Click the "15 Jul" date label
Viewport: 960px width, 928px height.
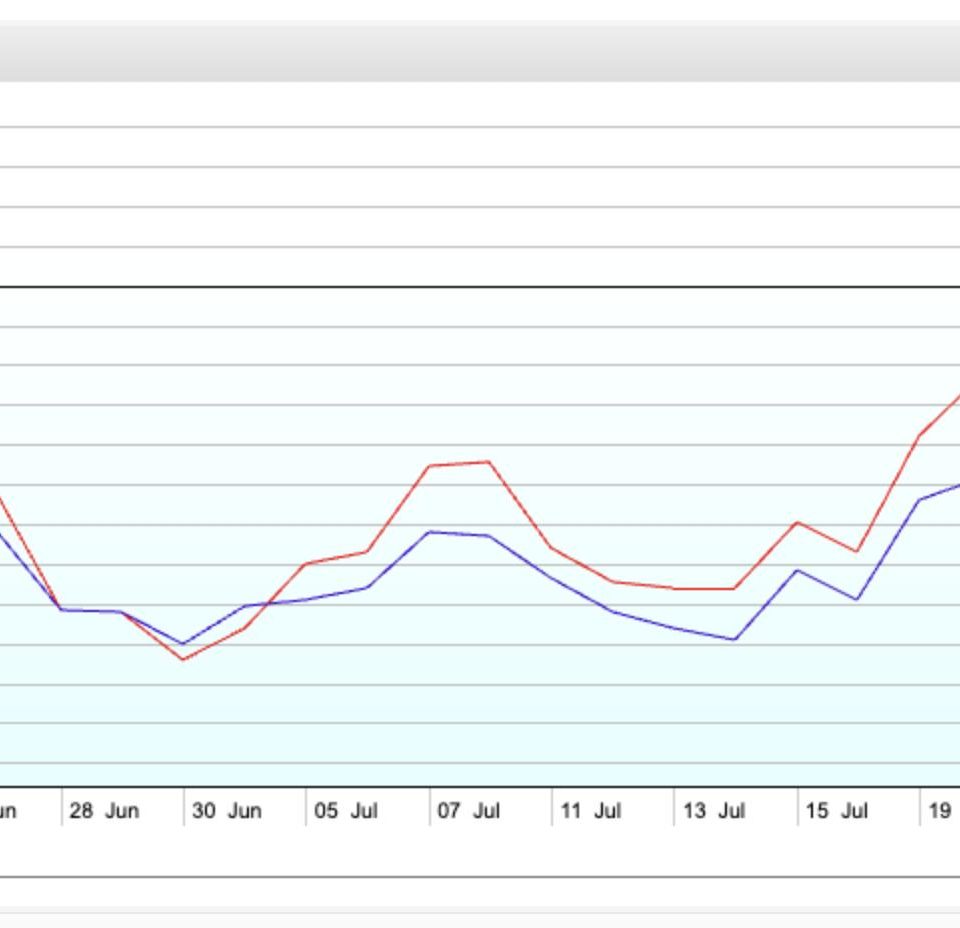pyautogui.click(x=836, y=811)
